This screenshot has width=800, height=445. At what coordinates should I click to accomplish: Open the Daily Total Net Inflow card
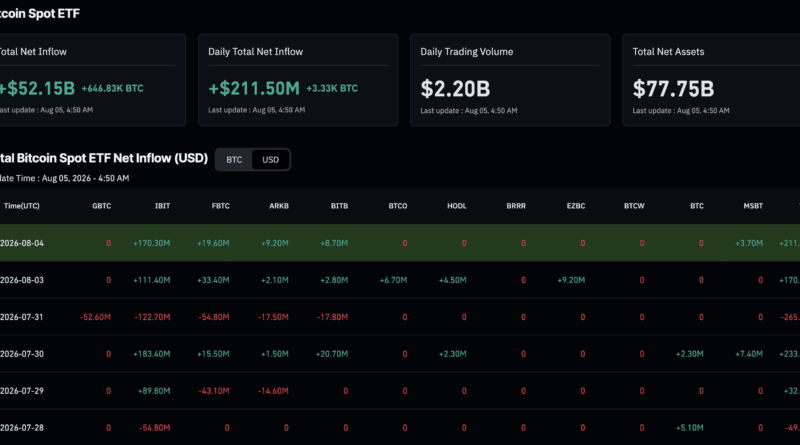[x=298, y=80]
